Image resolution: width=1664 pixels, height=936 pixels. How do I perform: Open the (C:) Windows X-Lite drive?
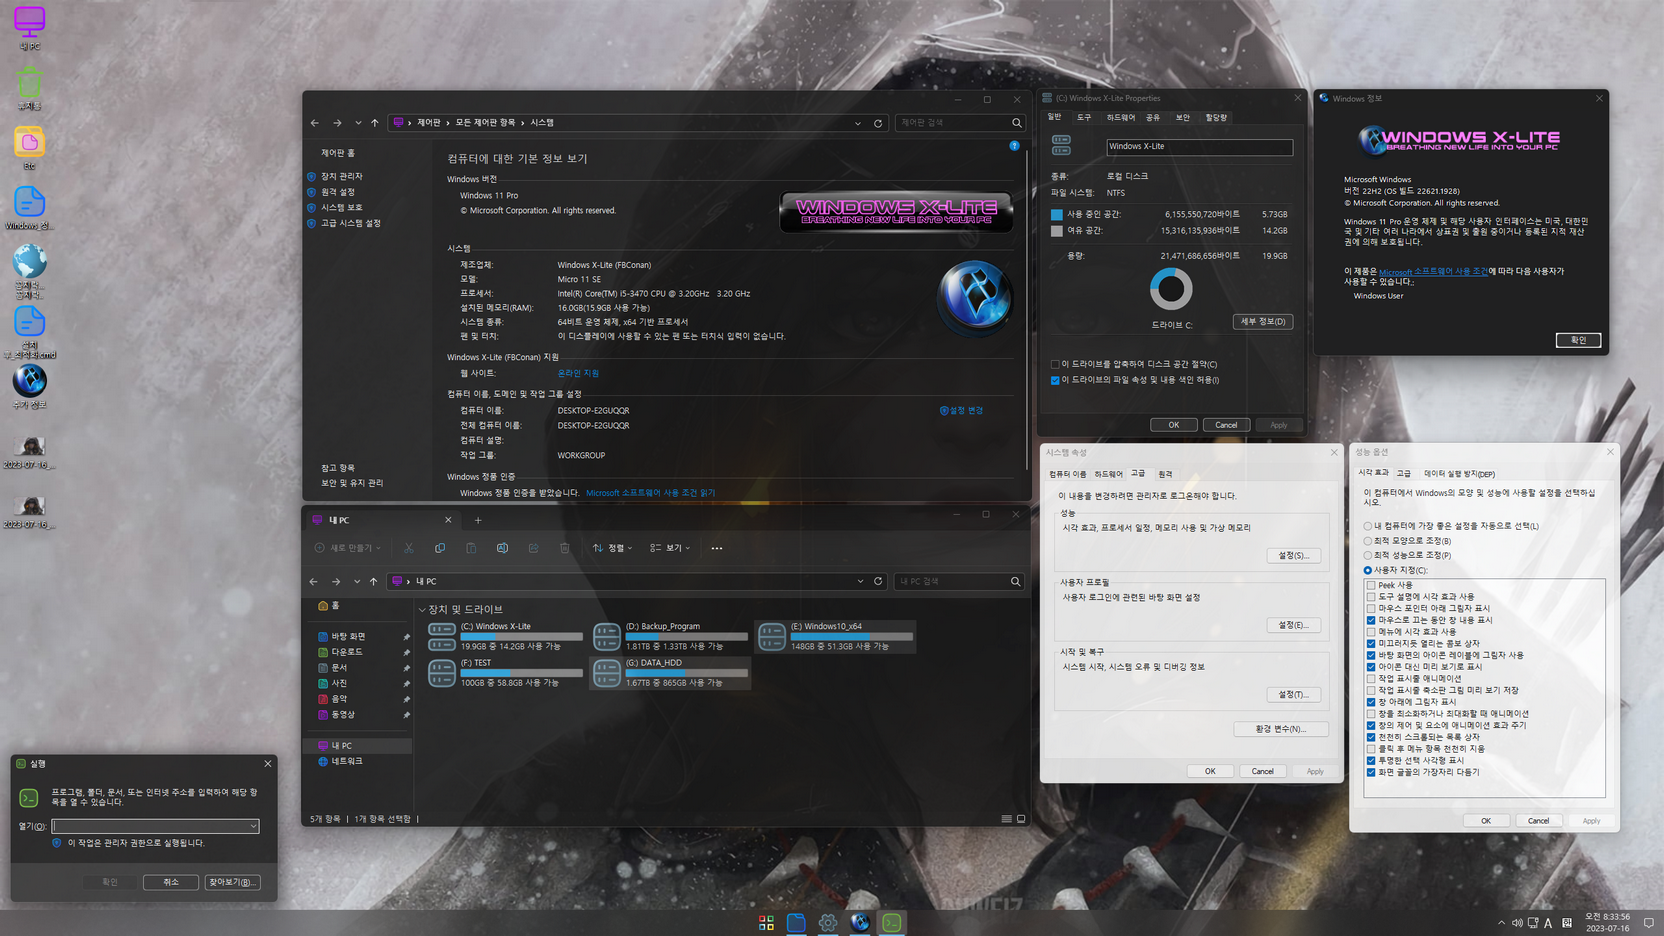[505, 636]
